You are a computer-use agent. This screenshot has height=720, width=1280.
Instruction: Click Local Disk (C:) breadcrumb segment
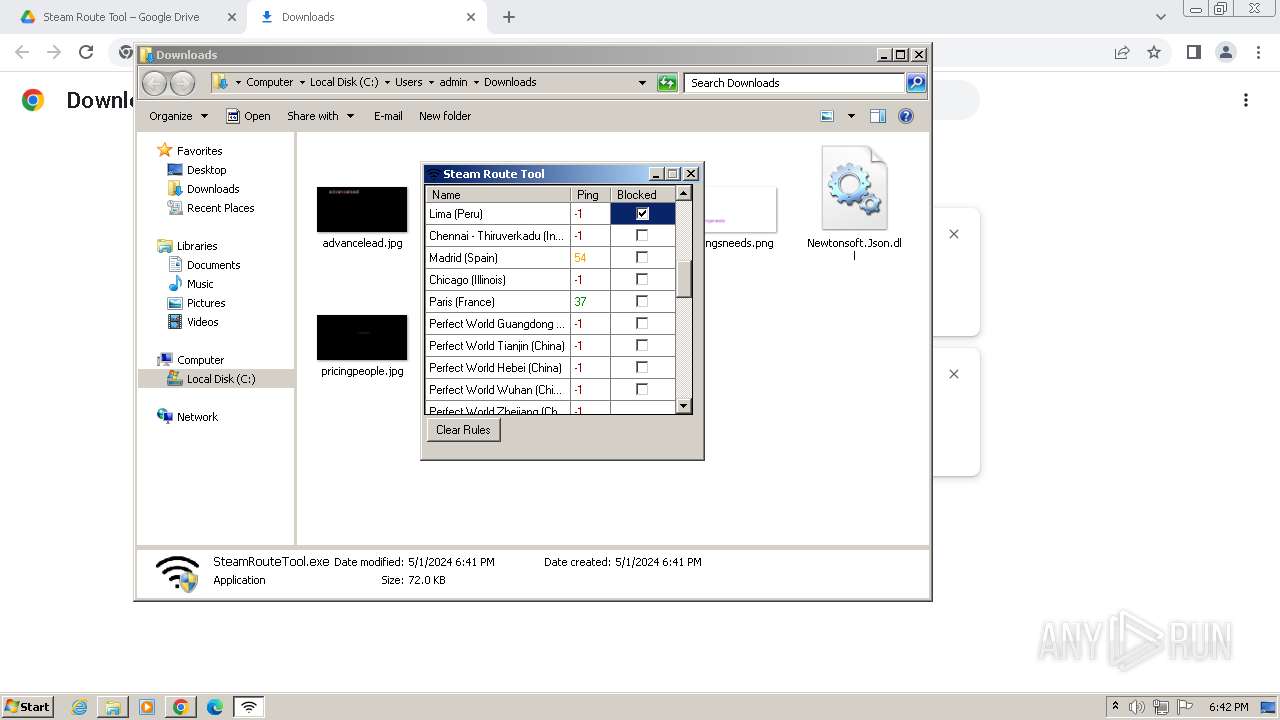pyautogui.click(x=345, y=83)
